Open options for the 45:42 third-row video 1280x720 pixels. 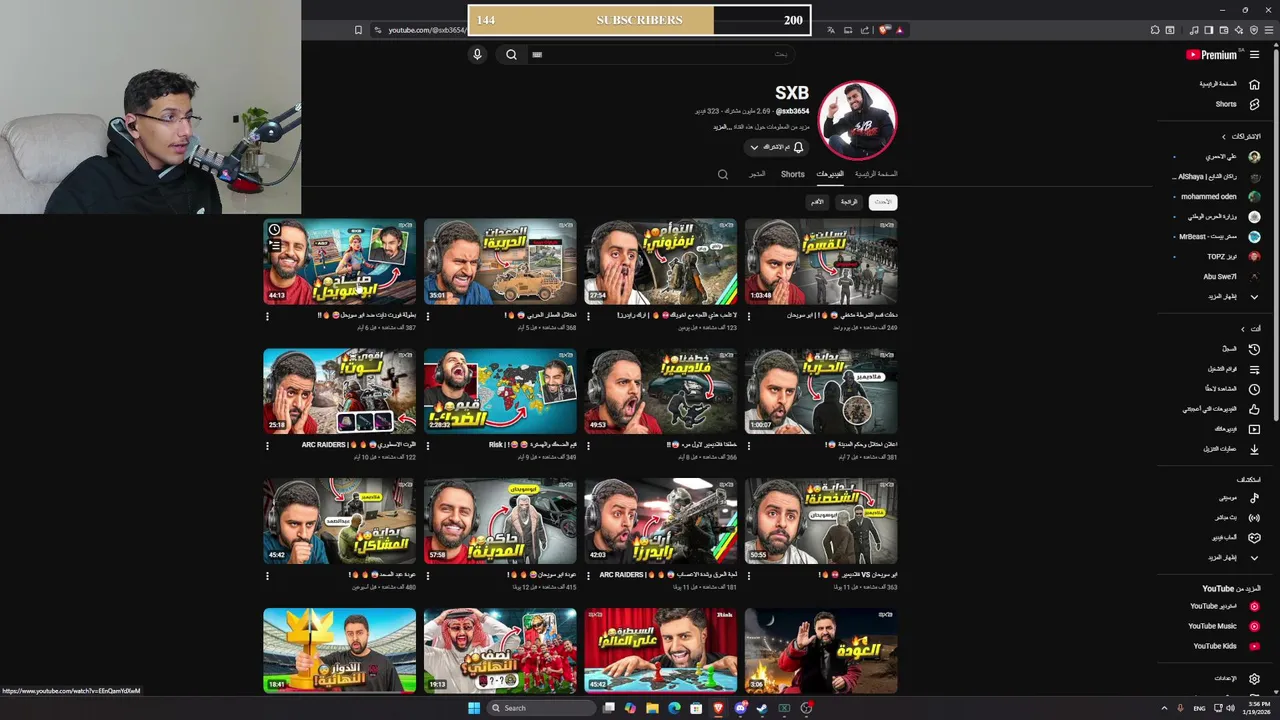tap(267, 576)
